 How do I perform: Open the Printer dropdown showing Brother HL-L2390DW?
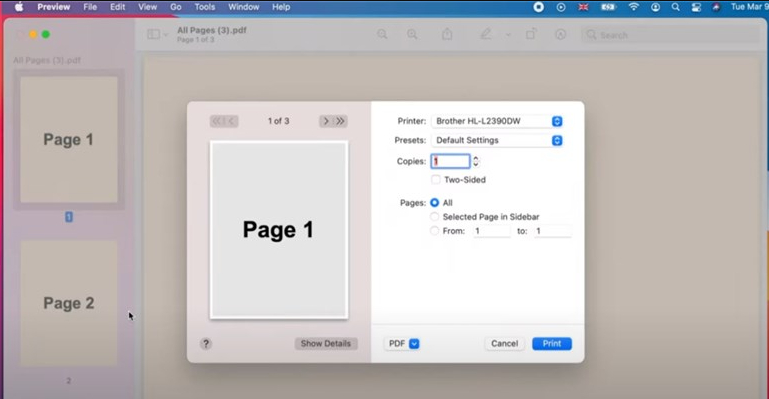497,121
